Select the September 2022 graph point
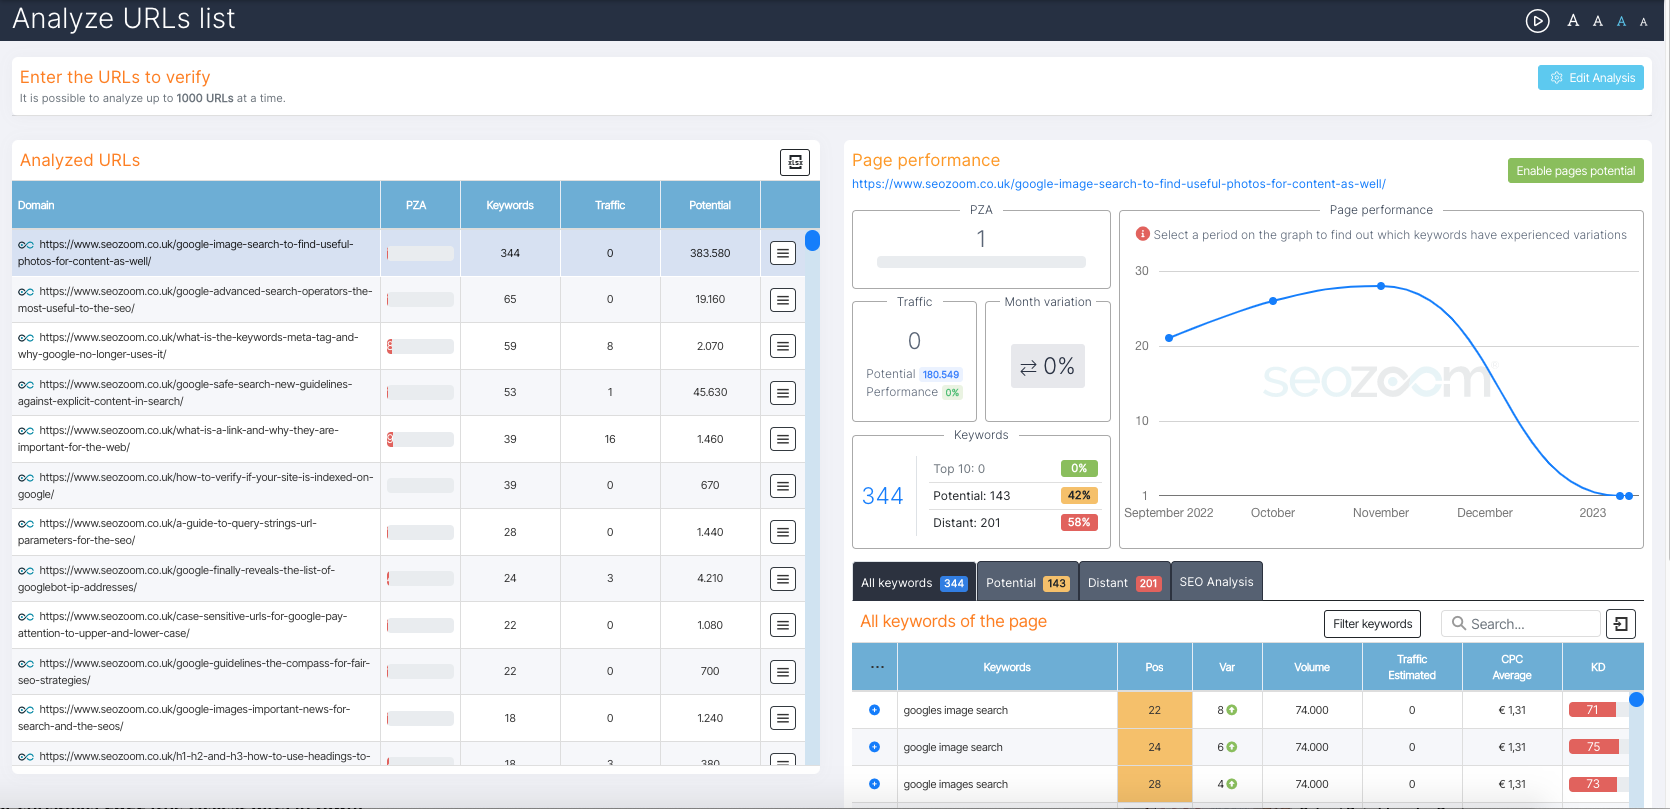 (x=1169, y=338)
